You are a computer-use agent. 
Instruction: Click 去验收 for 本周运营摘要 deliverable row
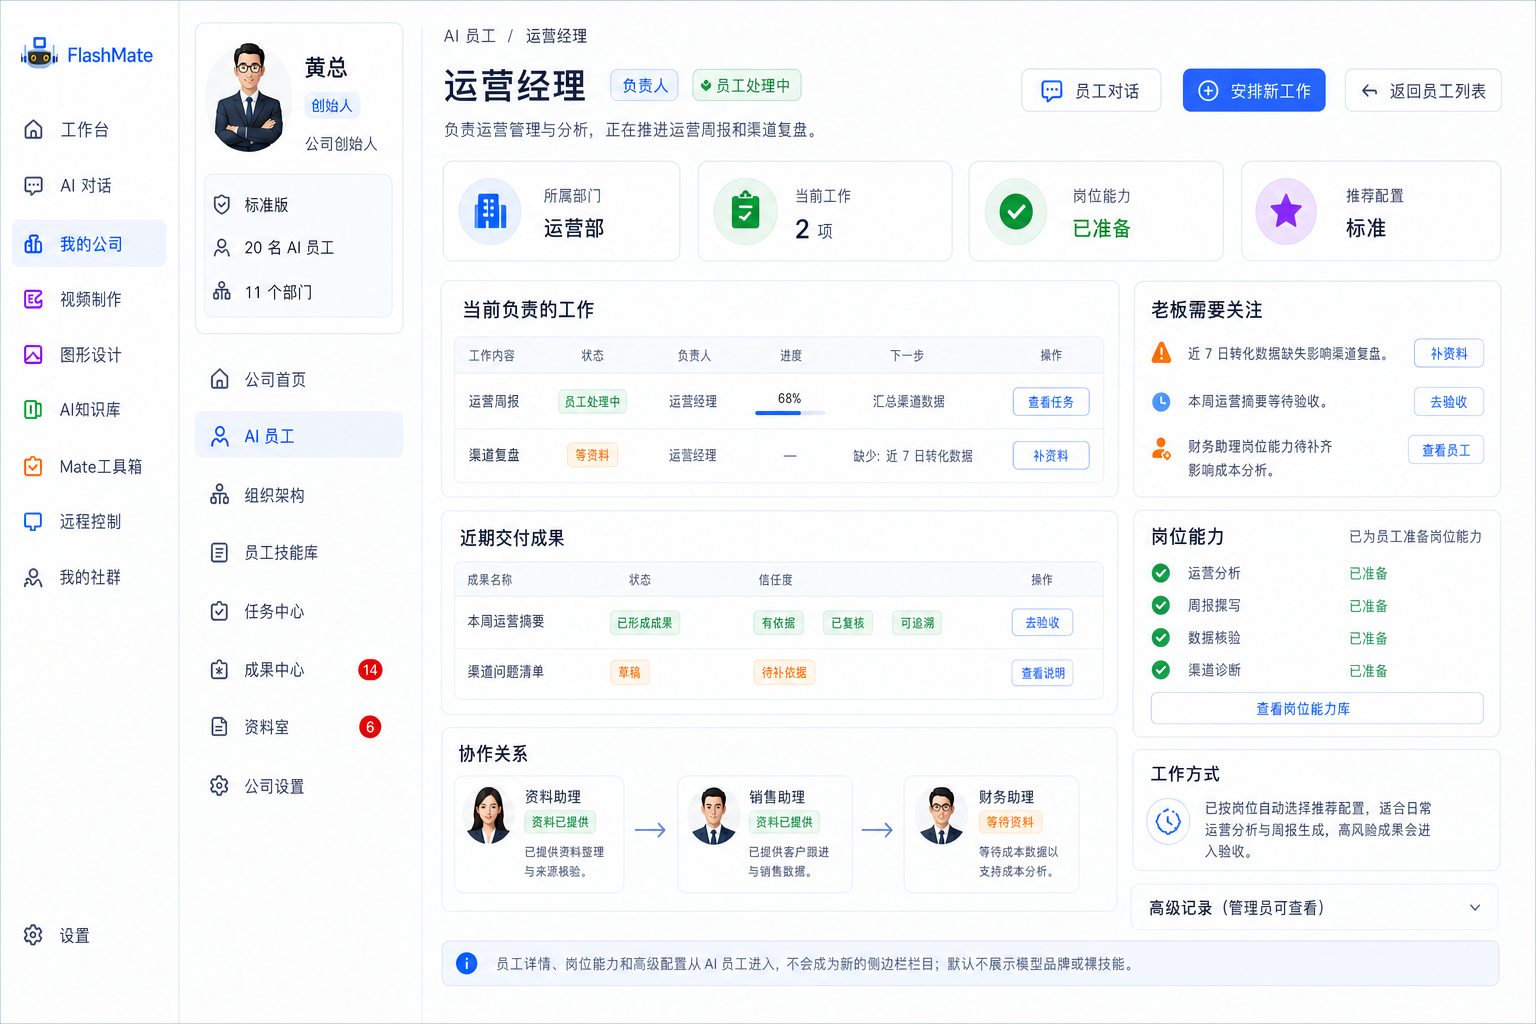(x=1042, y=623)
